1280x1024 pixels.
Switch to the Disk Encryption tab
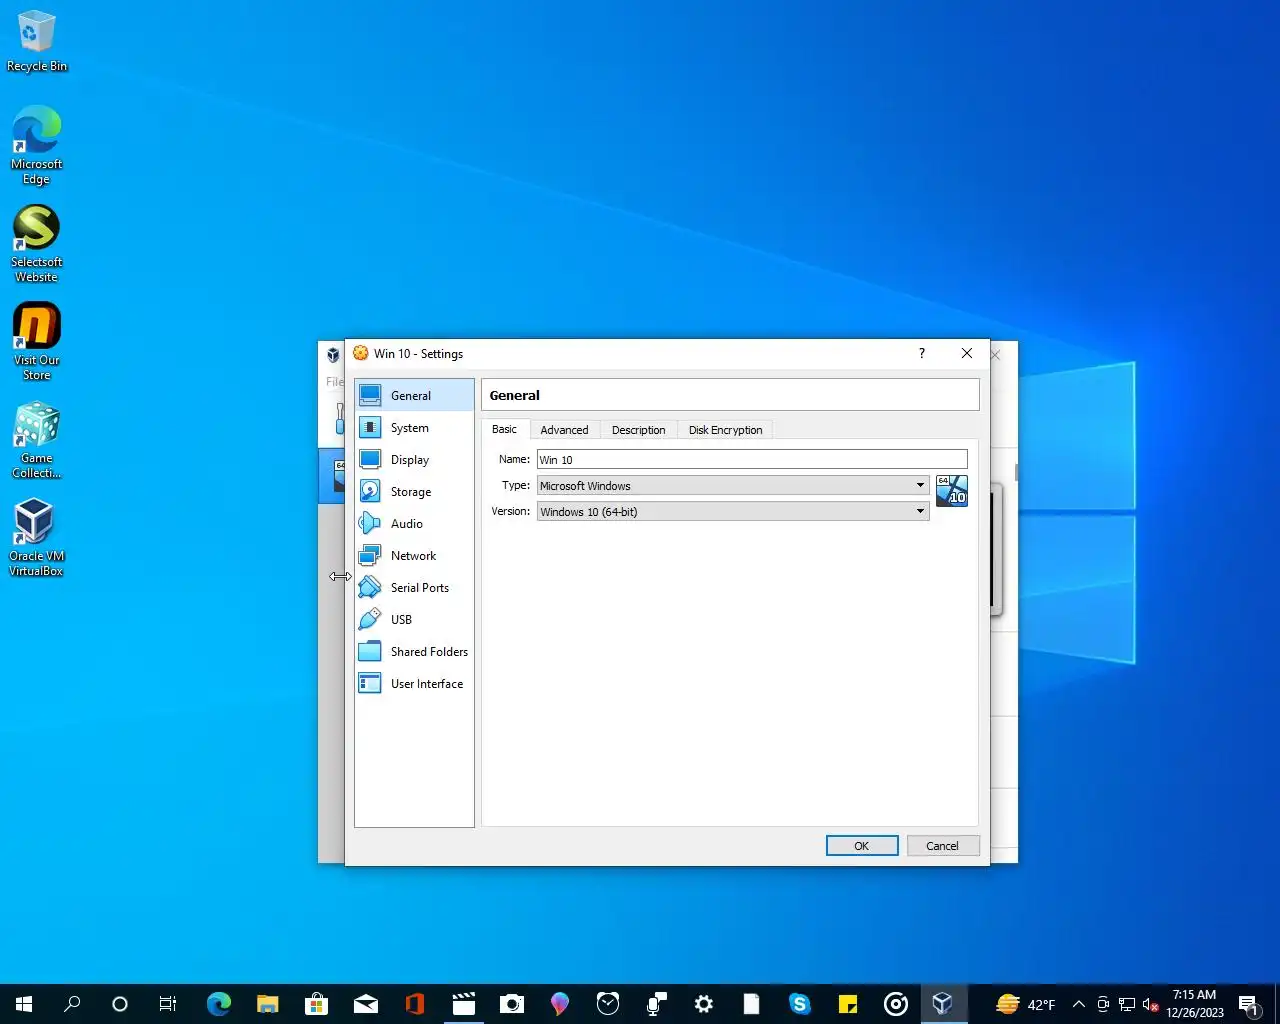click(725, 430)
